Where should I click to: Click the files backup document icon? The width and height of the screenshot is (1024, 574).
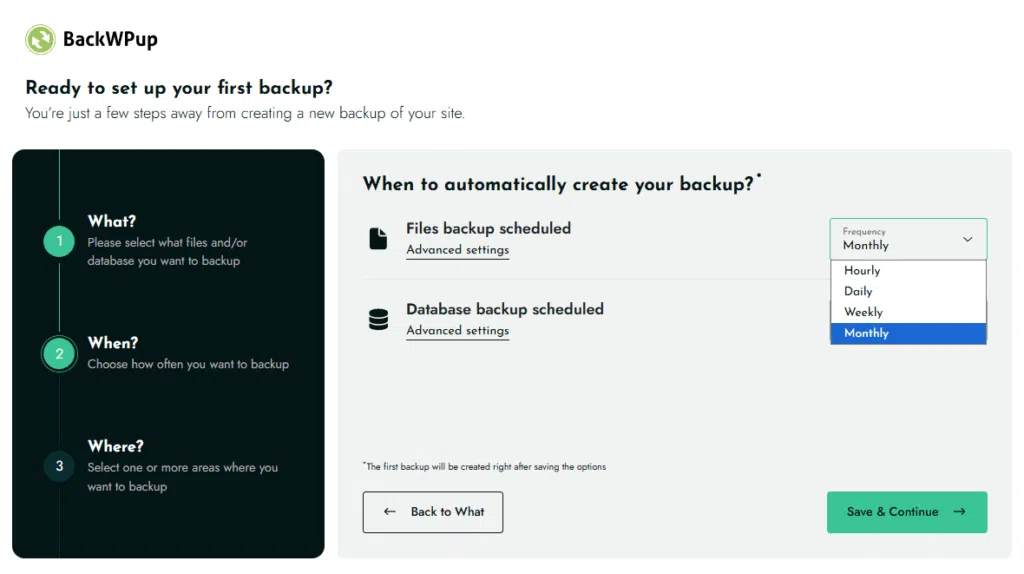[x=378, y=238]
